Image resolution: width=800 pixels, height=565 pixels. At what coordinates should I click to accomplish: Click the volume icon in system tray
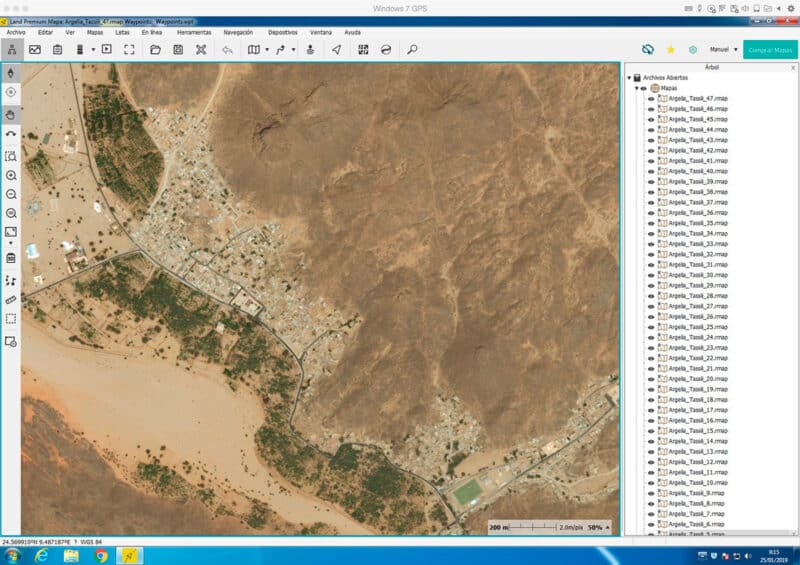click(748, 556)
